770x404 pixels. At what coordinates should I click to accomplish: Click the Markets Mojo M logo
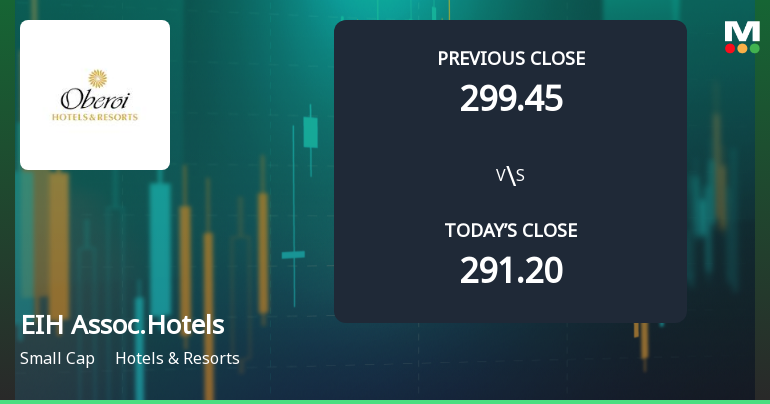pos(741,31)
